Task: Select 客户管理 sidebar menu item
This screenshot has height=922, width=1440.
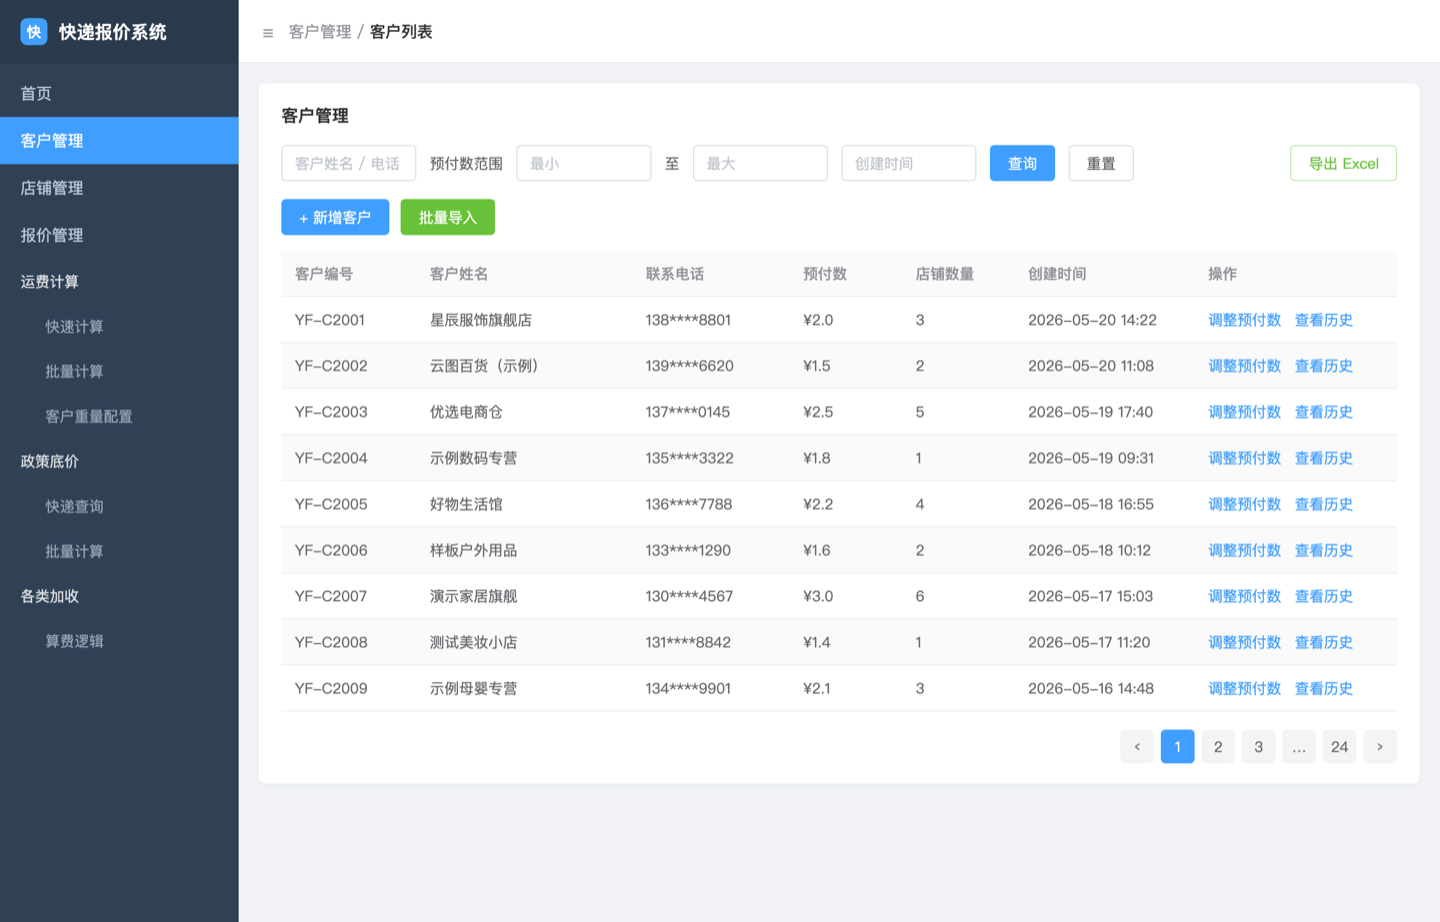Action: click(x=119, y=141)
